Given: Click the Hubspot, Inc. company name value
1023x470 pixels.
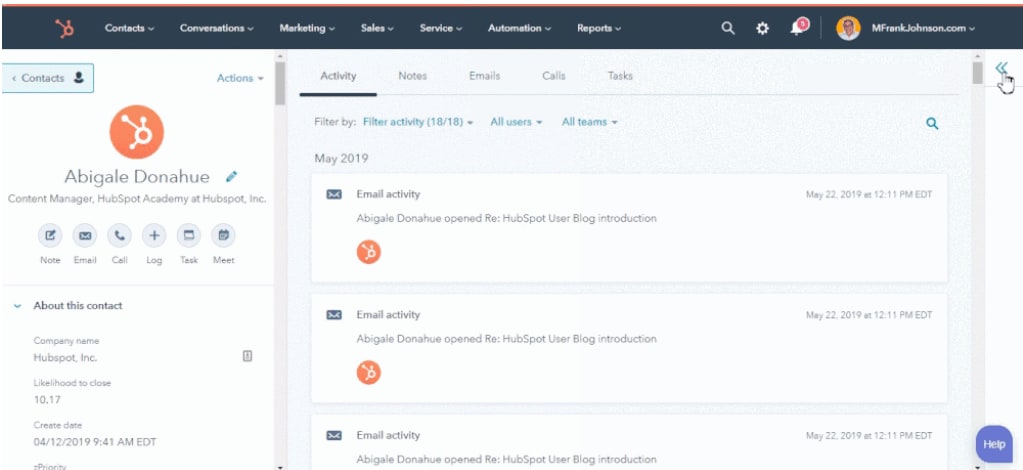Looking at the screenshot, I should click(x=65, y=358).
